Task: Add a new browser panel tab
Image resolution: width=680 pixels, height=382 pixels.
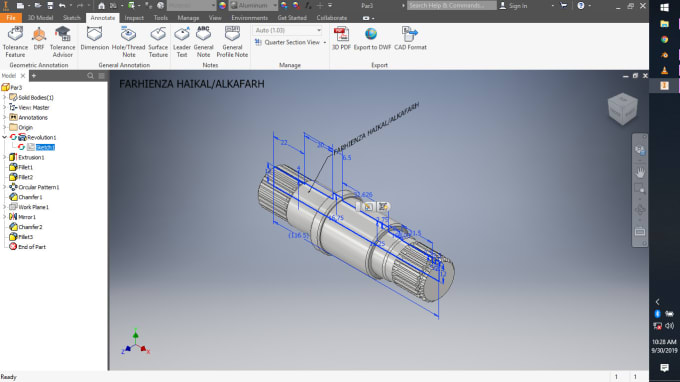Action: (33, 76)
